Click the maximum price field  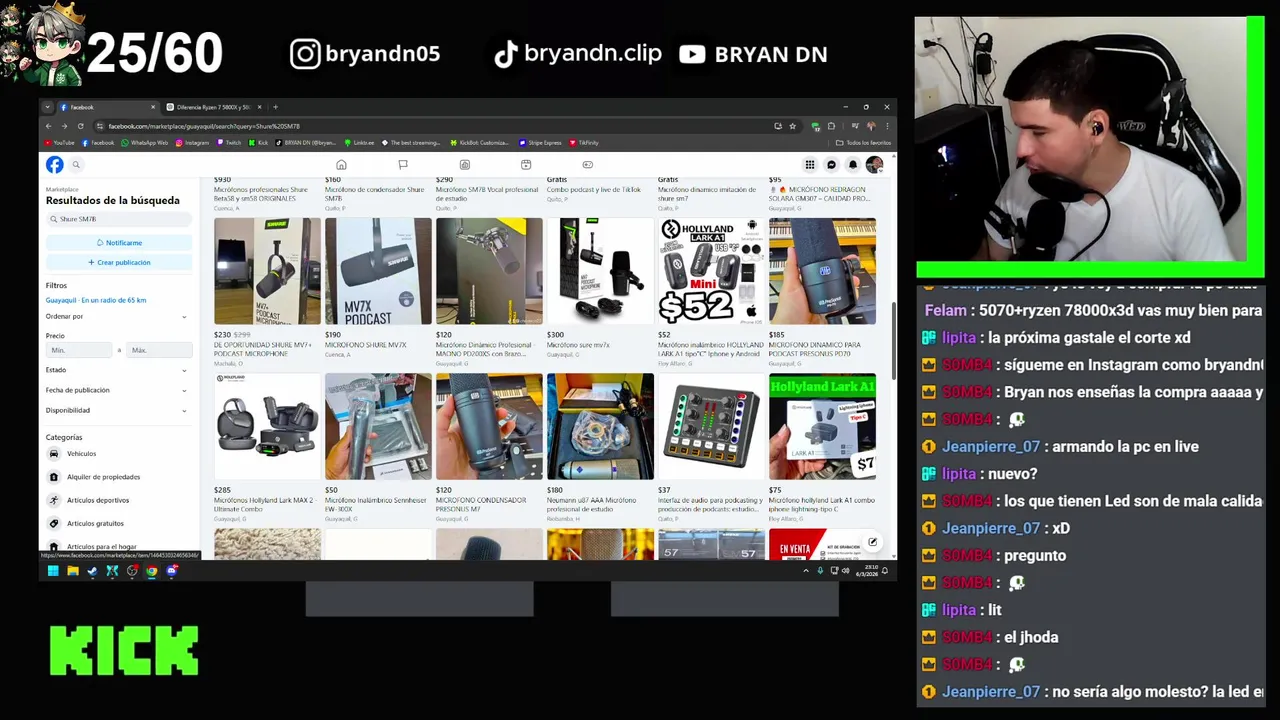tap(158, 350)
